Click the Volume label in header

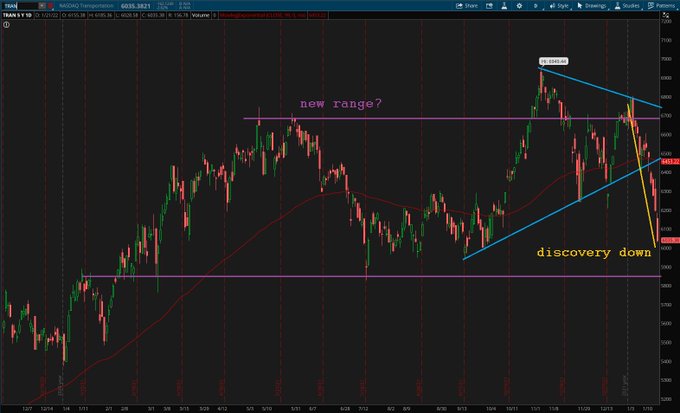coord(200,15)
